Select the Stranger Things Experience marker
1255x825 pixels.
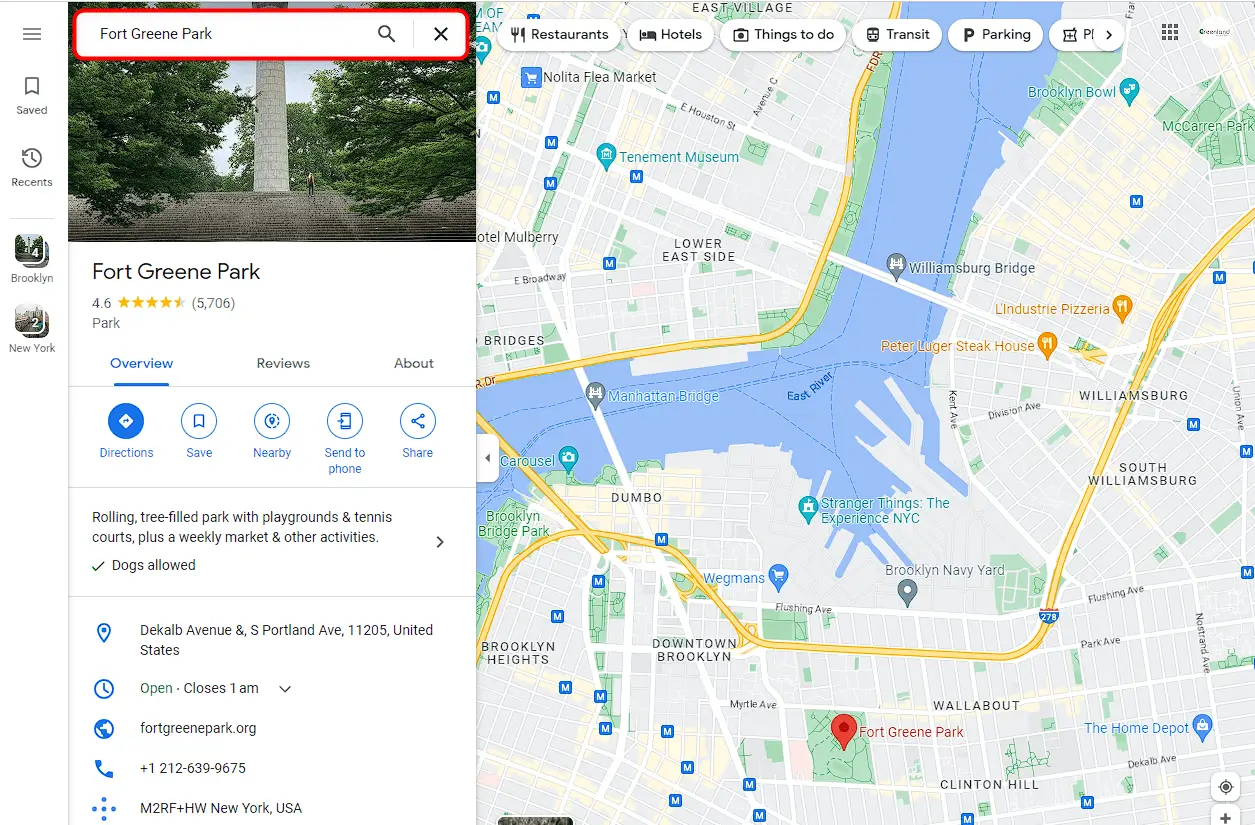coord(808,509)
